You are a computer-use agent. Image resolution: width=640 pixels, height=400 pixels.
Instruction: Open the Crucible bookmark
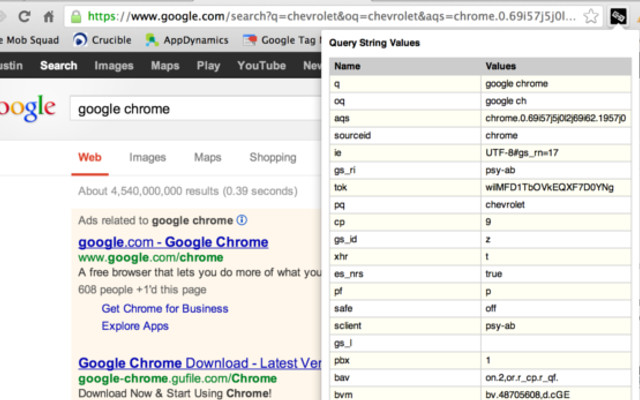click(x=102, y=40)
